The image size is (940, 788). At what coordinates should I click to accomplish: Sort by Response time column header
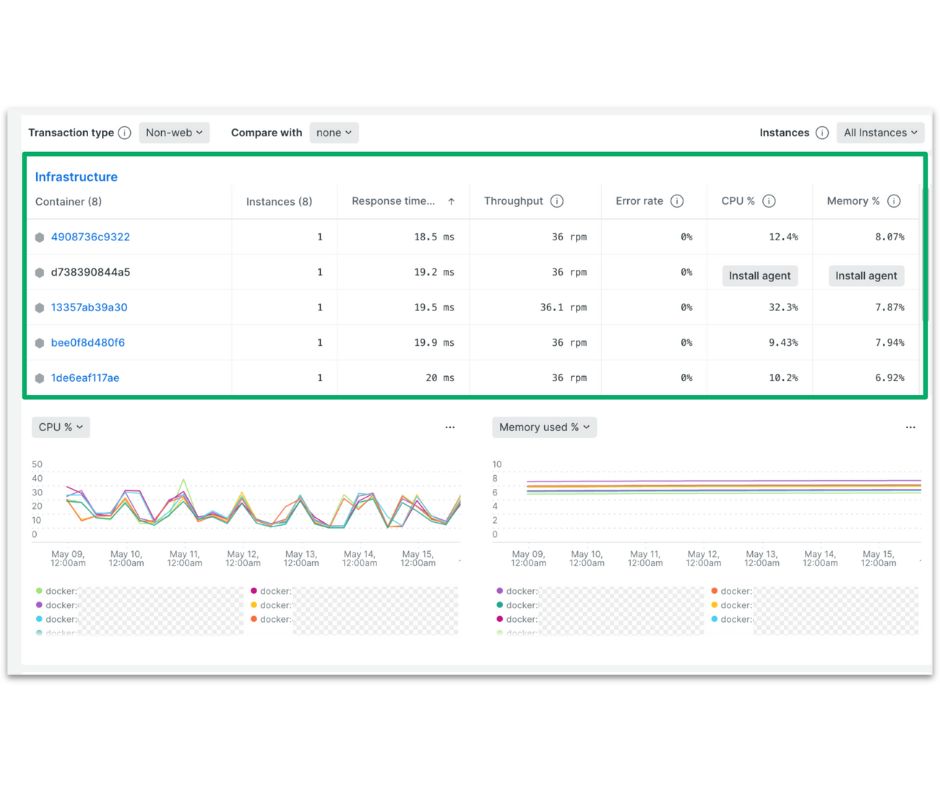point(393,201)
